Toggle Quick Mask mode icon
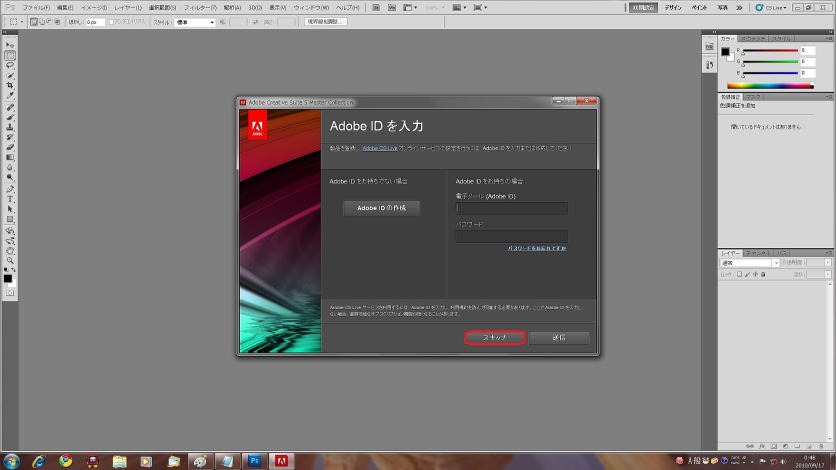The height and width of the screenshot is (470, 836). tap(10, 293)
